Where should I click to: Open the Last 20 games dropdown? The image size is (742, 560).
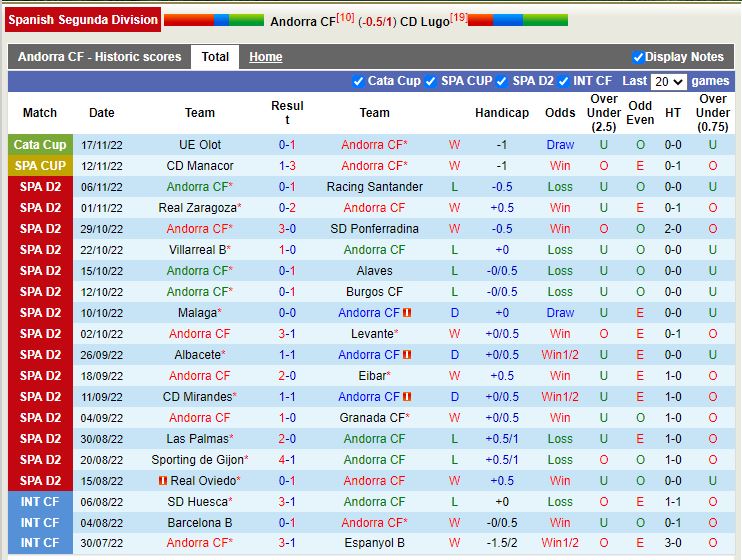click(x=668, y=81)
